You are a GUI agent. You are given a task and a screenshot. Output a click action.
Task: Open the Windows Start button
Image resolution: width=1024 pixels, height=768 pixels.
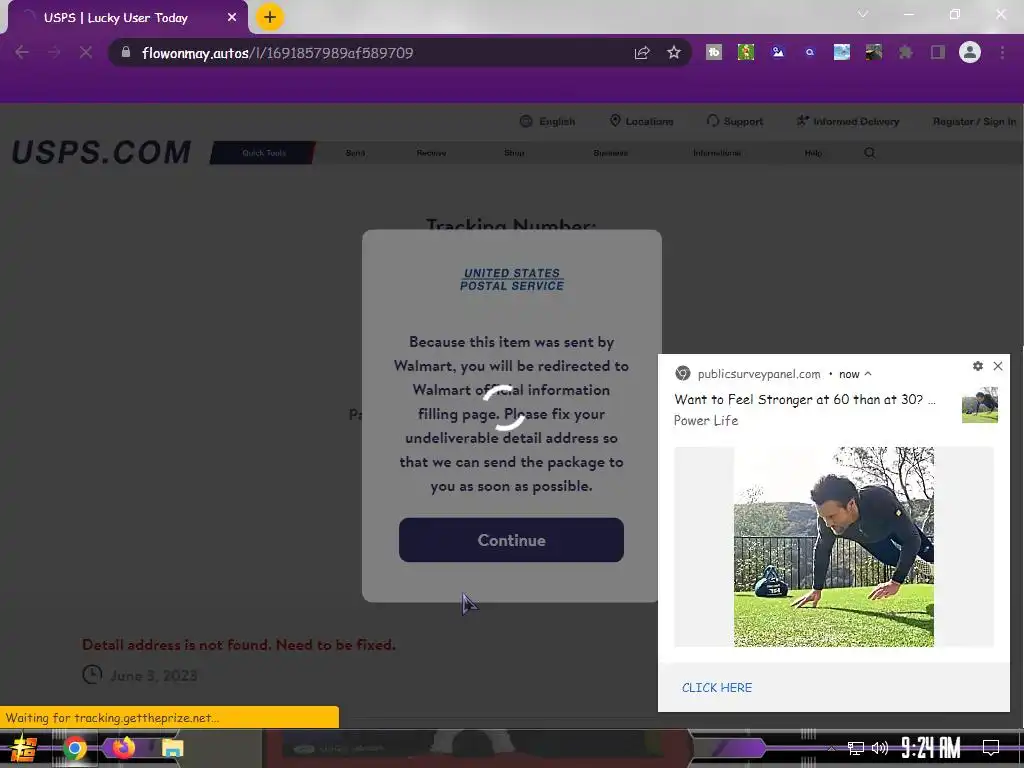(x=22, y=748)
